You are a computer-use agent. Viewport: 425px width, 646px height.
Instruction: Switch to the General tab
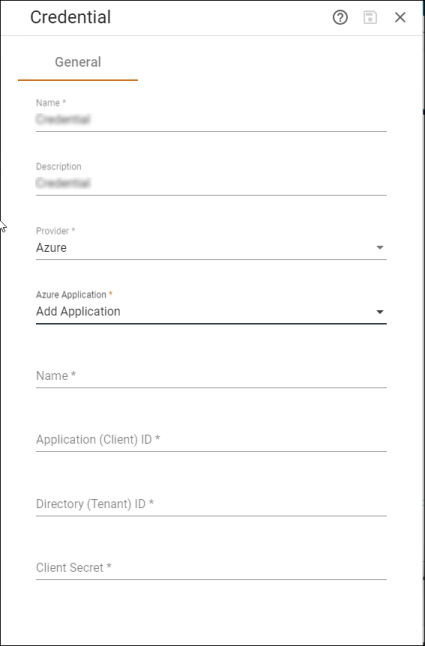(x=78, y=62)
